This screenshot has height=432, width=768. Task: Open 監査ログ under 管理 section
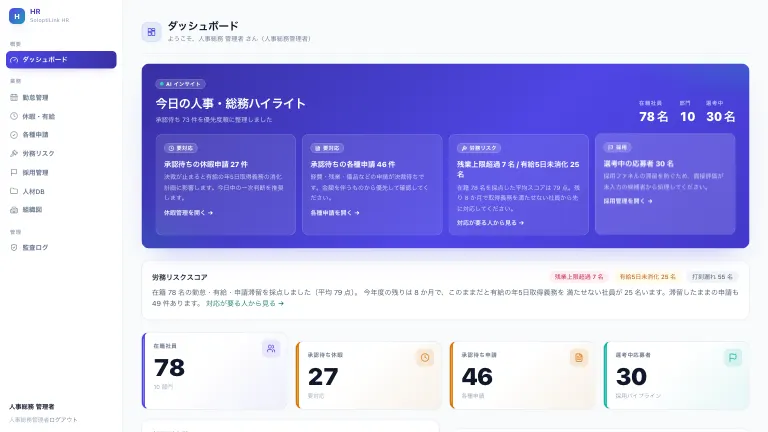pos(61,247)
